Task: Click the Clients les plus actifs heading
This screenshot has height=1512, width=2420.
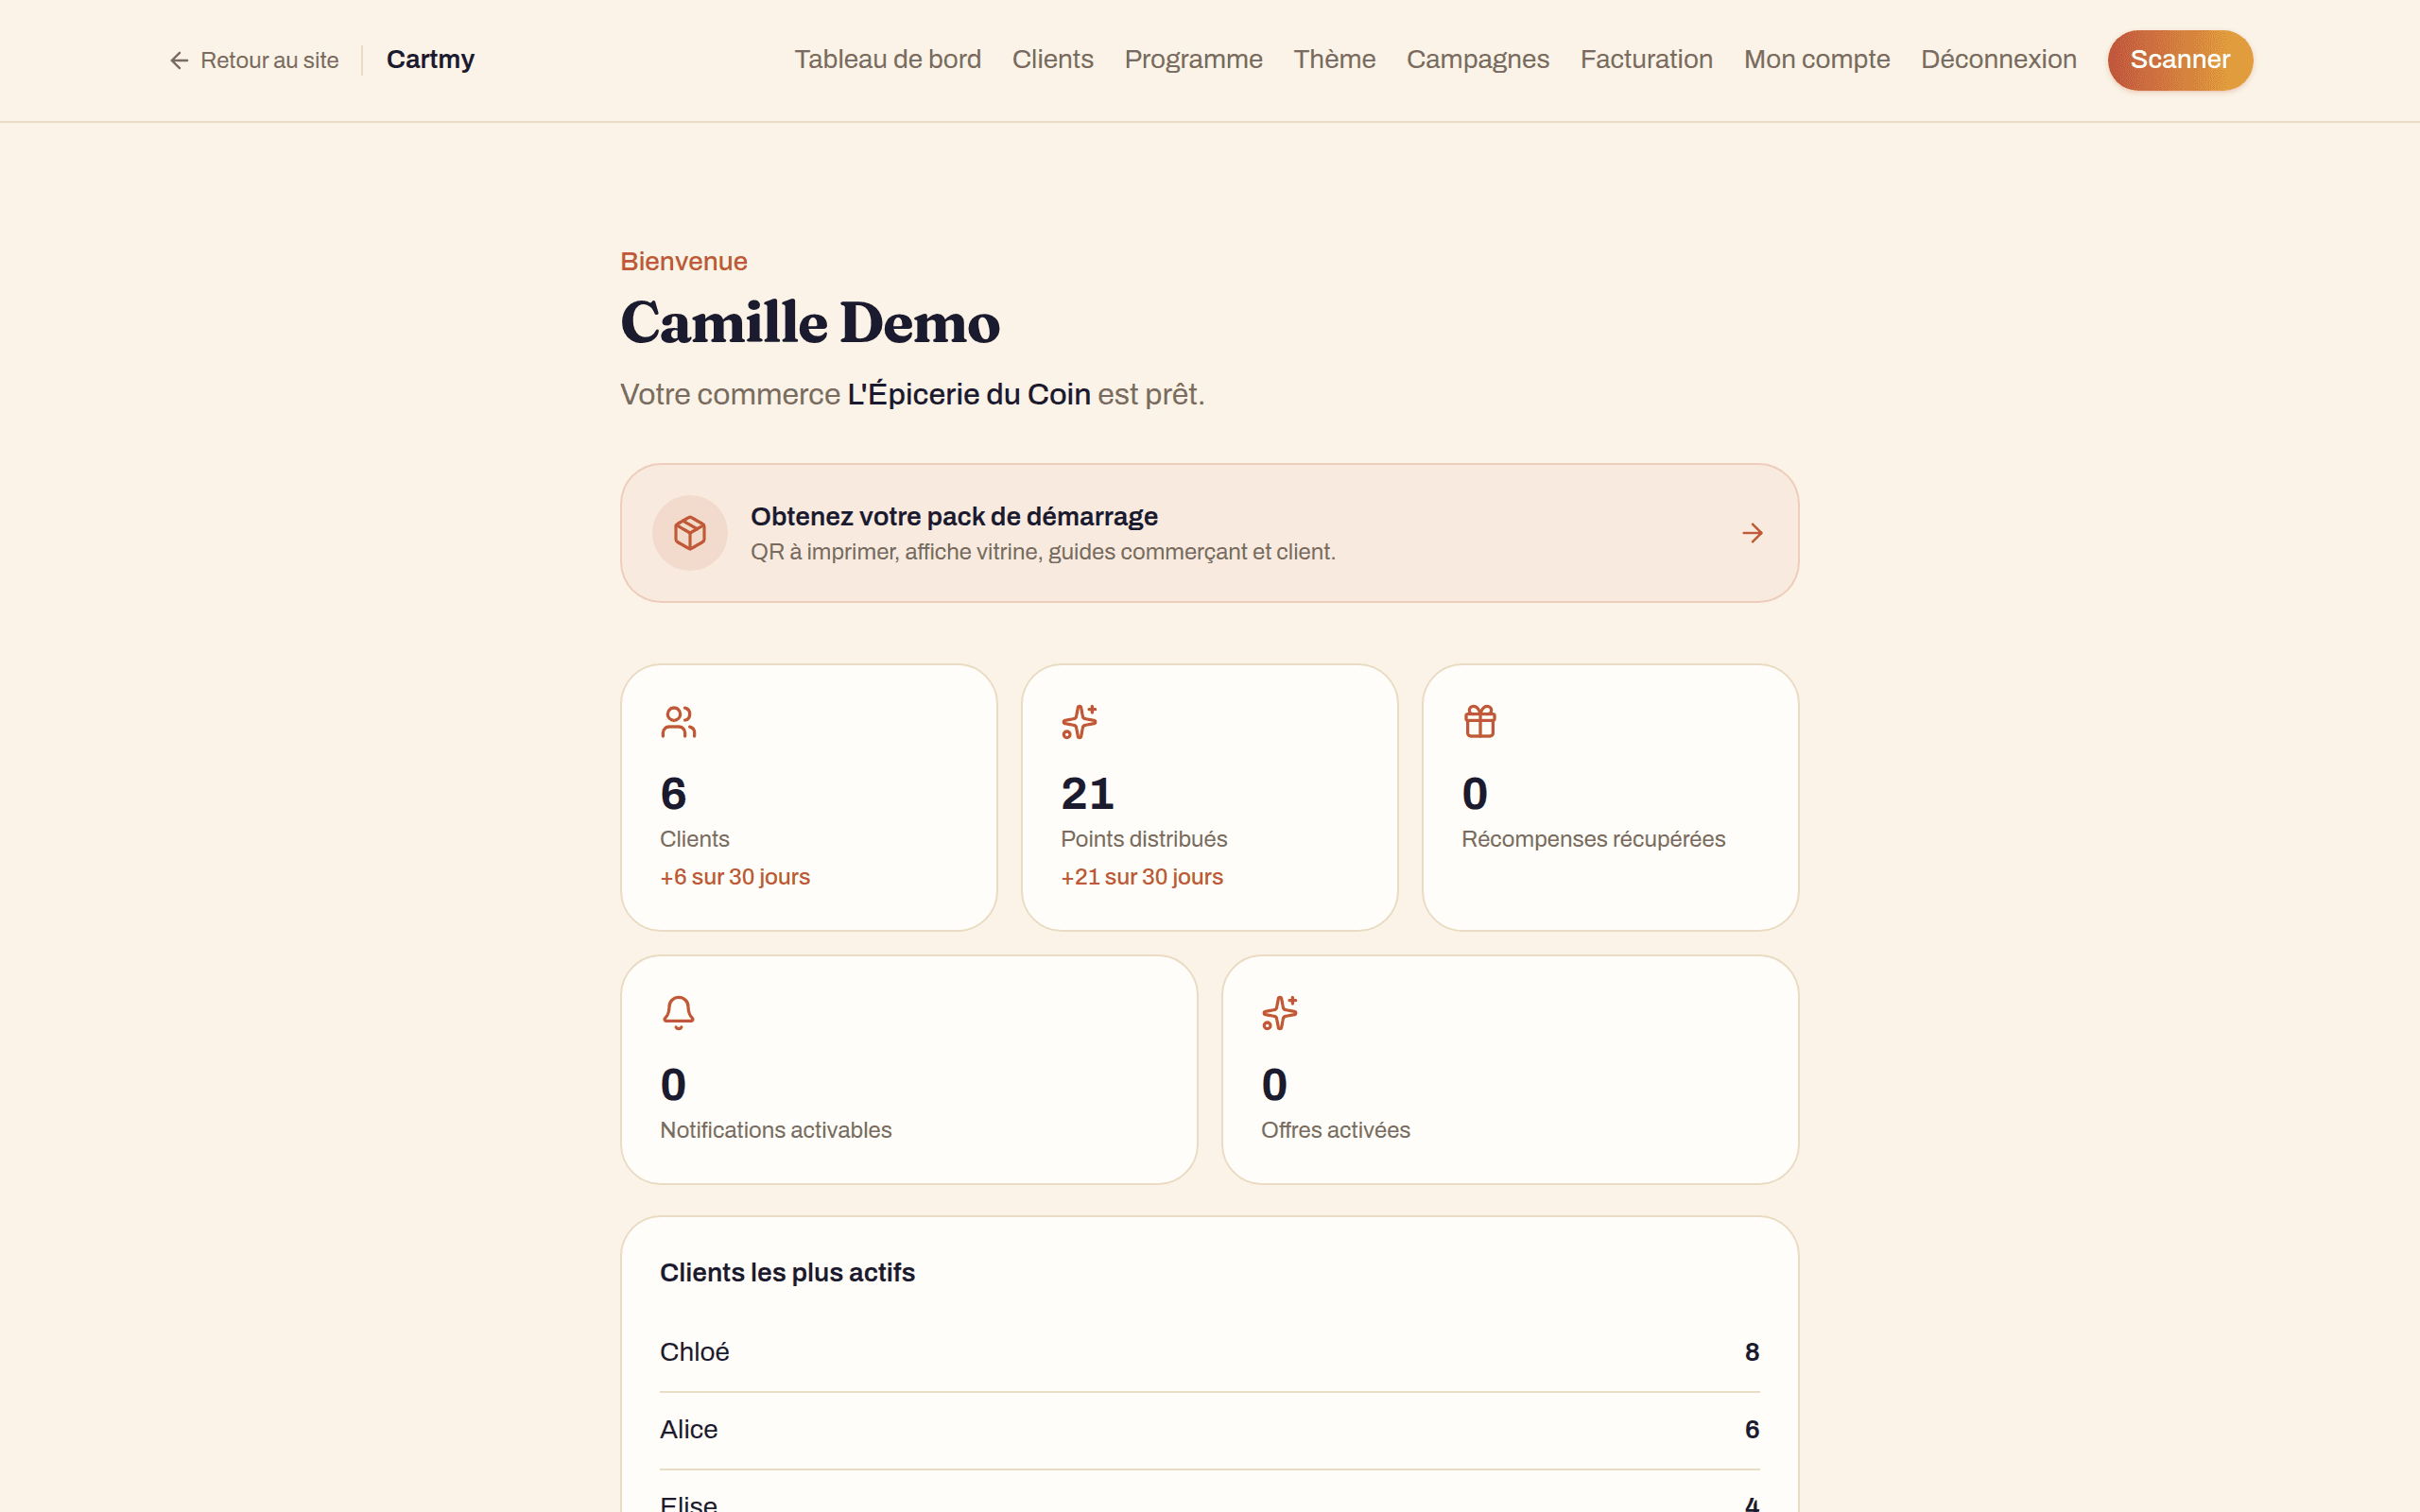Action: (787, 1273)
